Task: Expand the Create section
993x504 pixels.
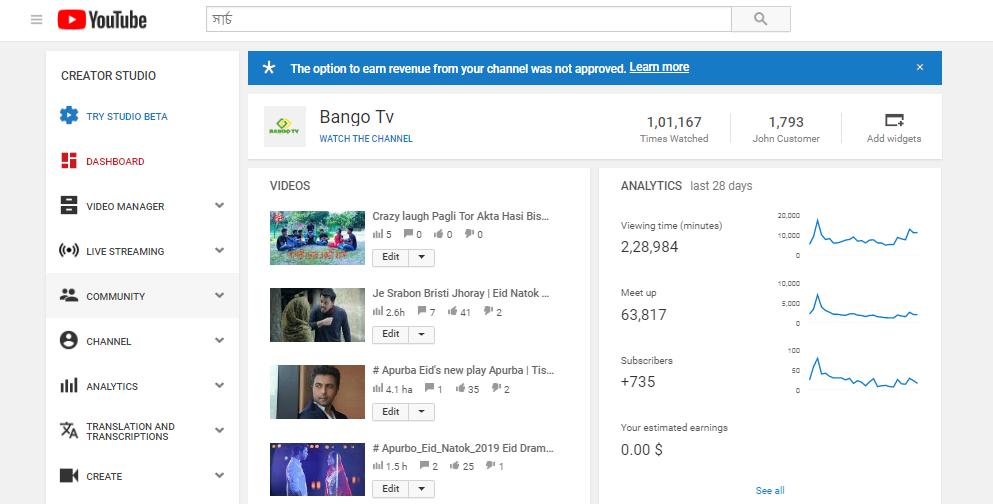Action: pyautogui.click(x=219, y=475)
